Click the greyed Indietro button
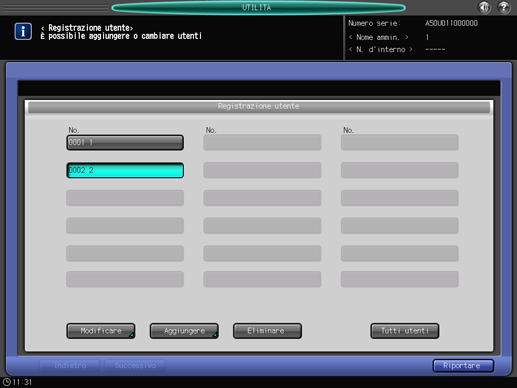 70,366
